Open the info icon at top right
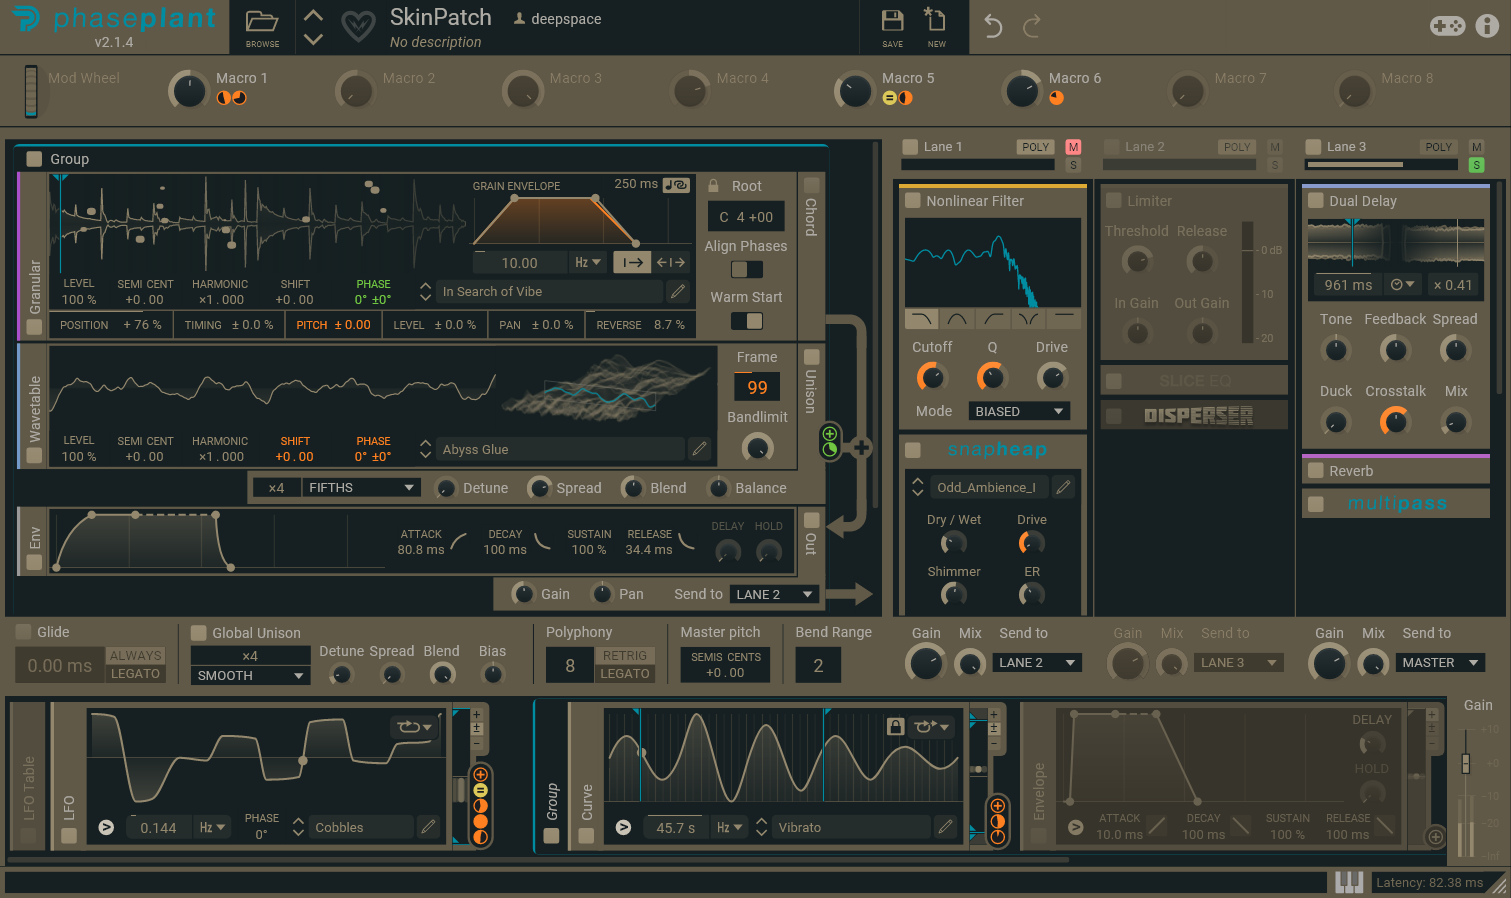This screenshot has width=1511, height=898. [x=1488, y=25]
